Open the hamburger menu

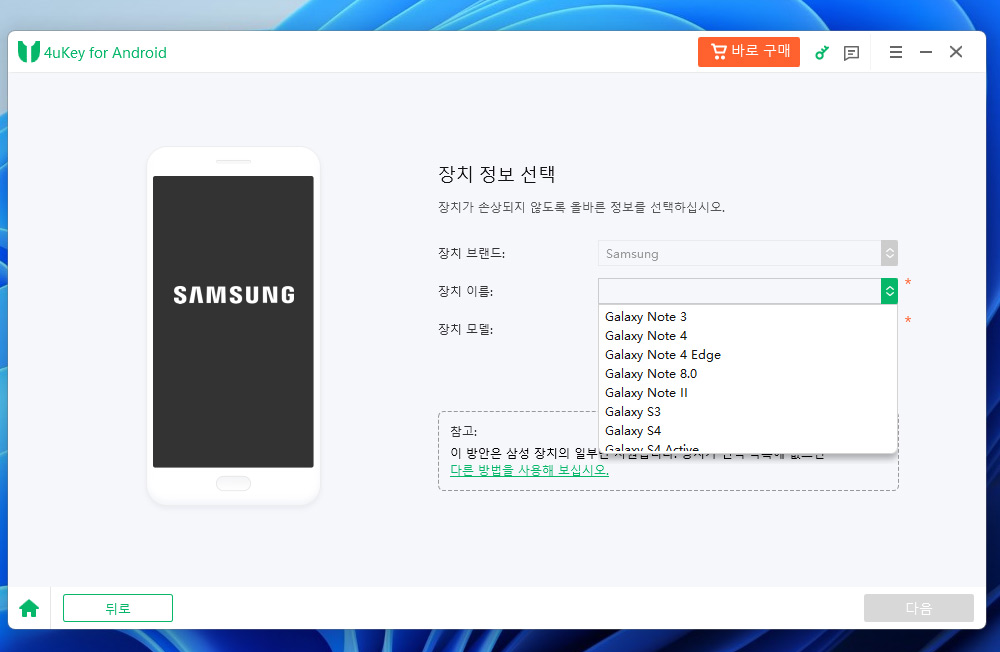point(895,52)
